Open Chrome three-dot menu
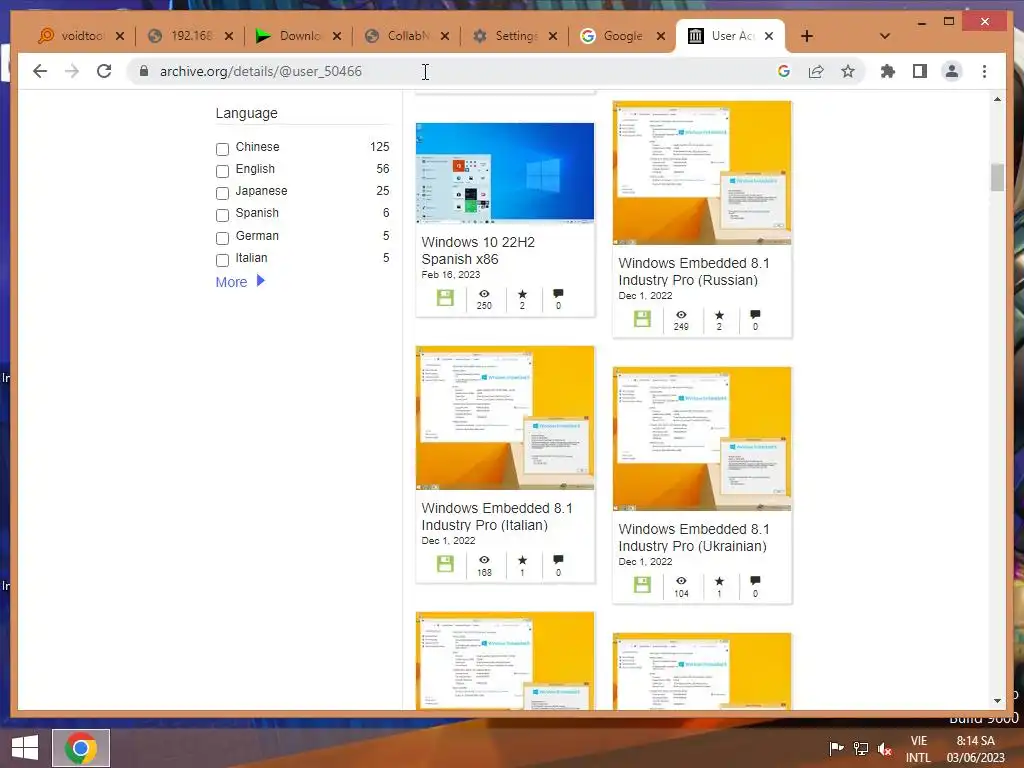 [x=984, y=71]
